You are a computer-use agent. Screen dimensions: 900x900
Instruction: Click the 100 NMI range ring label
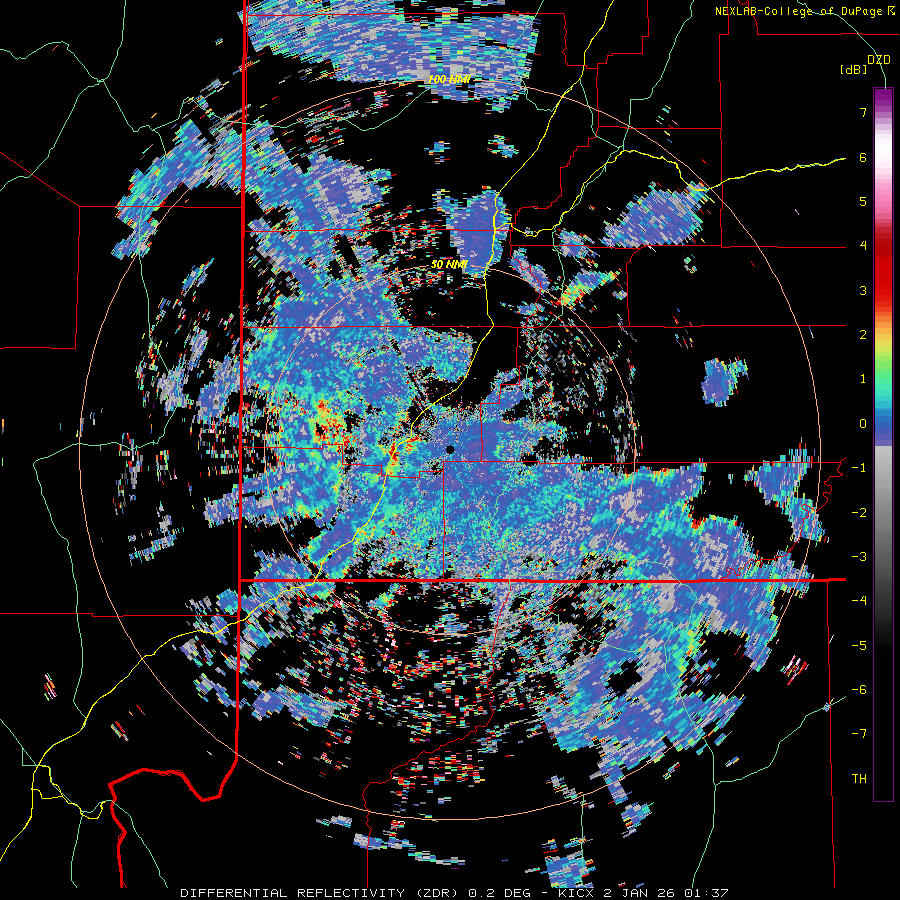click(x=449, y=79)
